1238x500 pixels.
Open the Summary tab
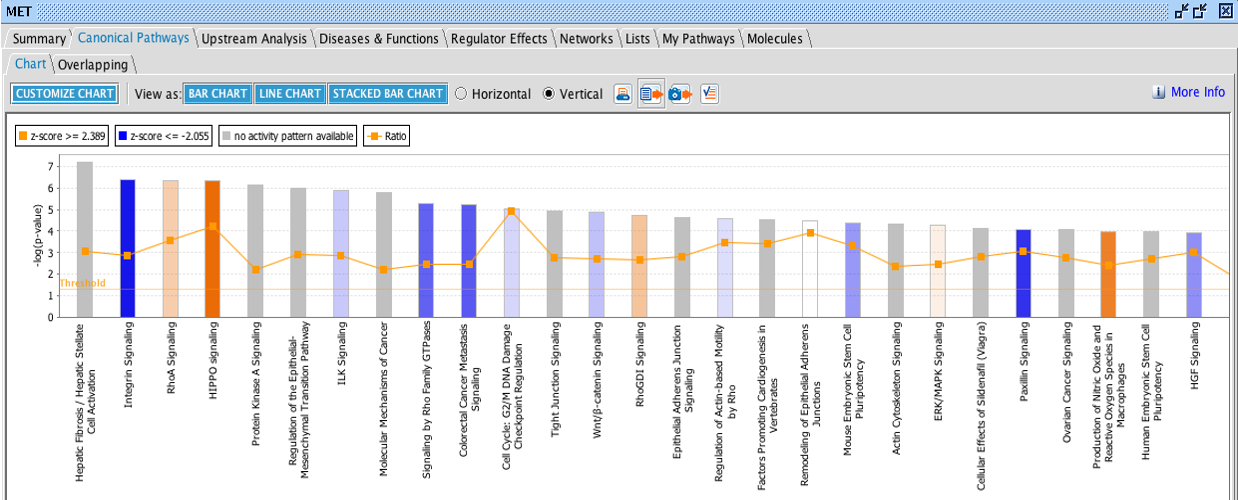[39, 39]
